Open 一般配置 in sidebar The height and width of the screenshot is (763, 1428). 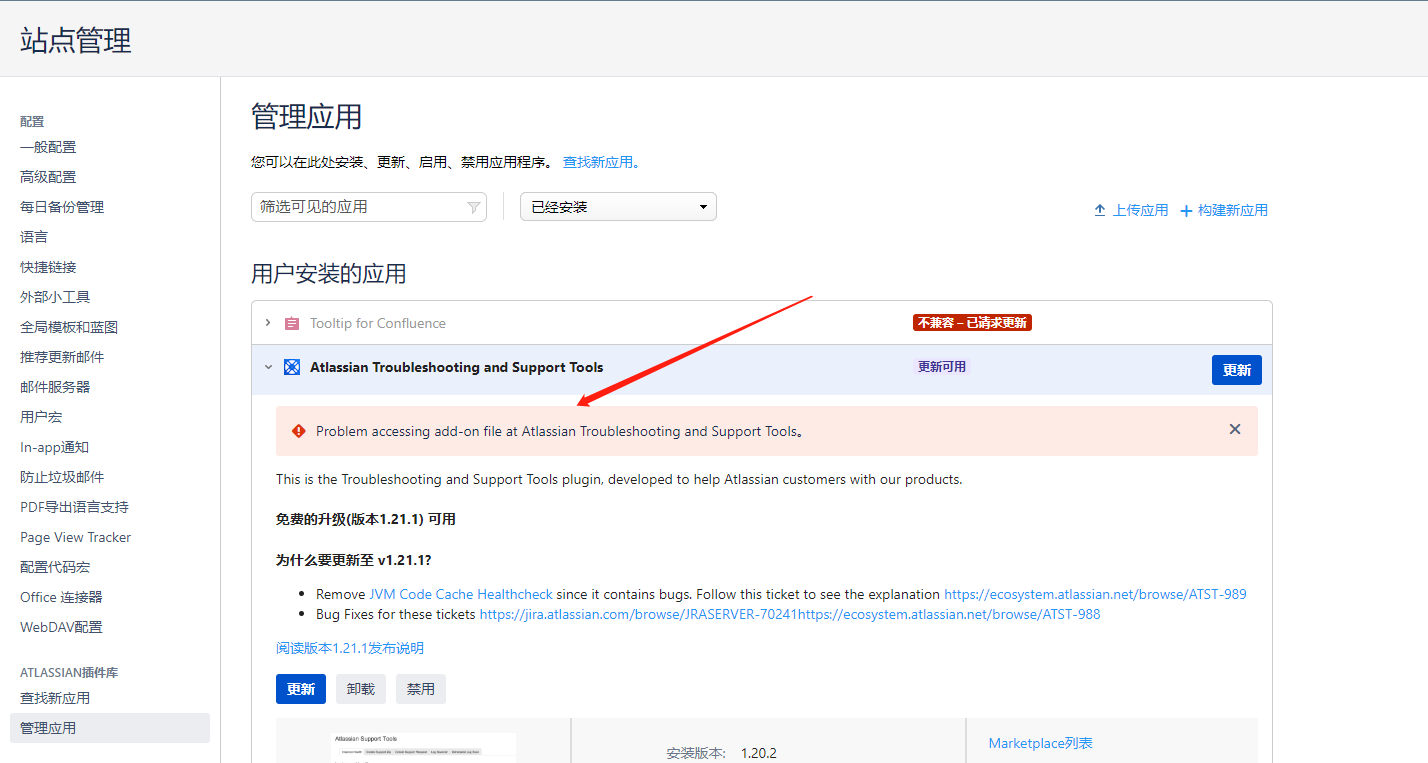click(x=48, y=147)
